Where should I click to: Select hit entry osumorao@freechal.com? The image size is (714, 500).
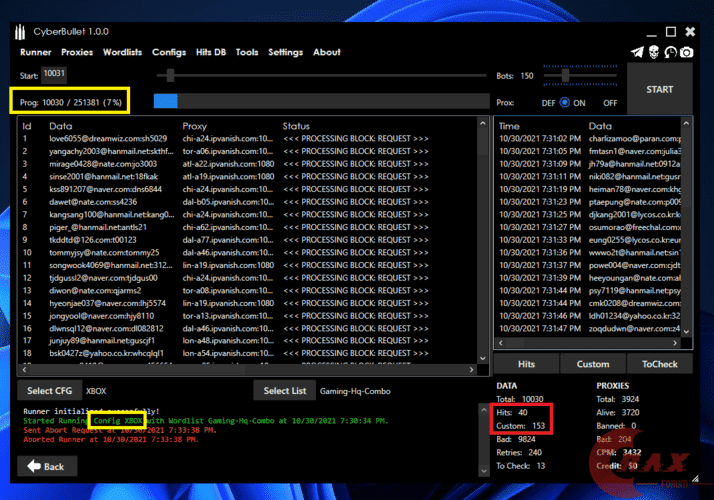(x=590, y=227)
